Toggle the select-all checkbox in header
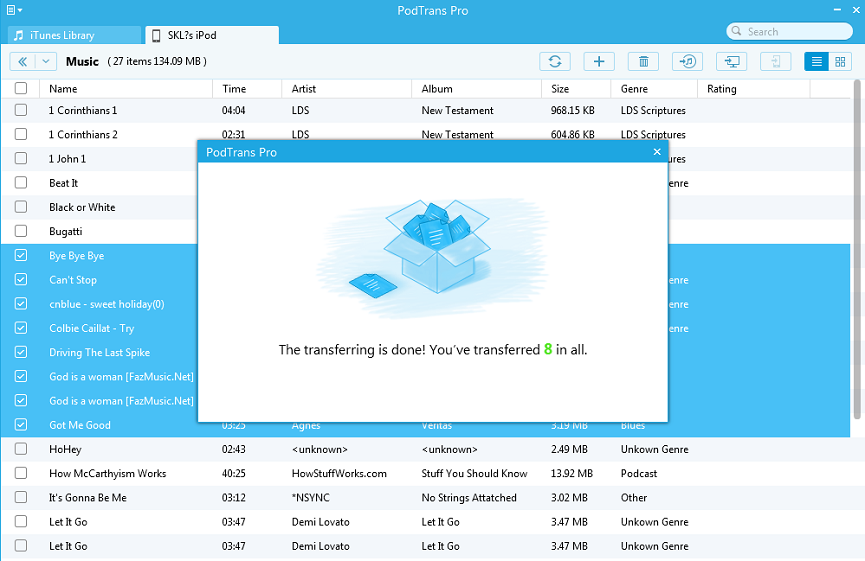The width and height of the screenshot is (865, 561). click(x=21, y=89)
